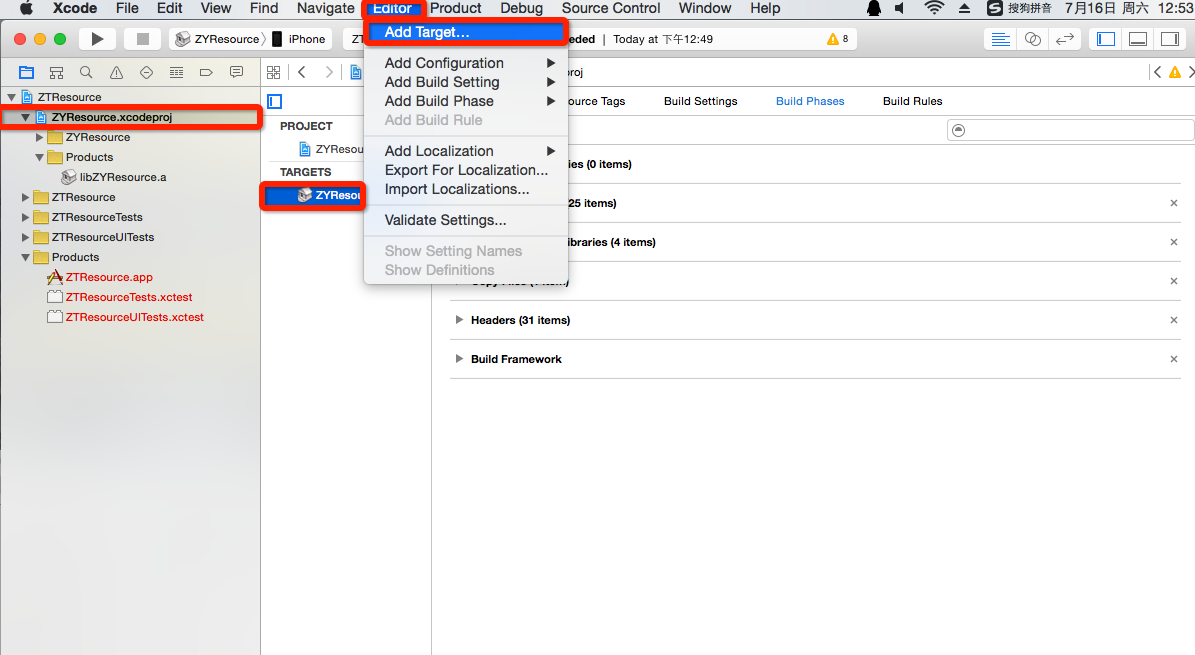
Task: Open the Symbol navigator icon
Action: (x=56, y=72)
